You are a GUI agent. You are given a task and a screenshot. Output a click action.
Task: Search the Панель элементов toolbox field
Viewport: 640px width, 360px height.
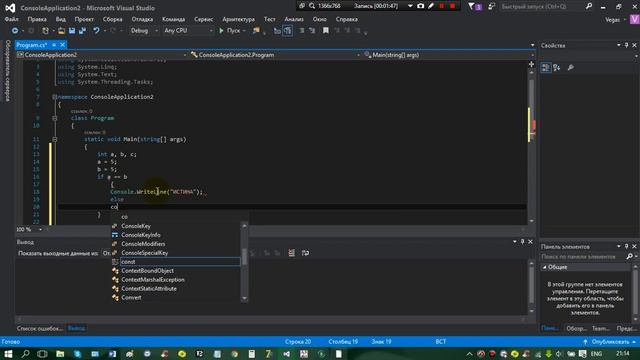point(583,256)
